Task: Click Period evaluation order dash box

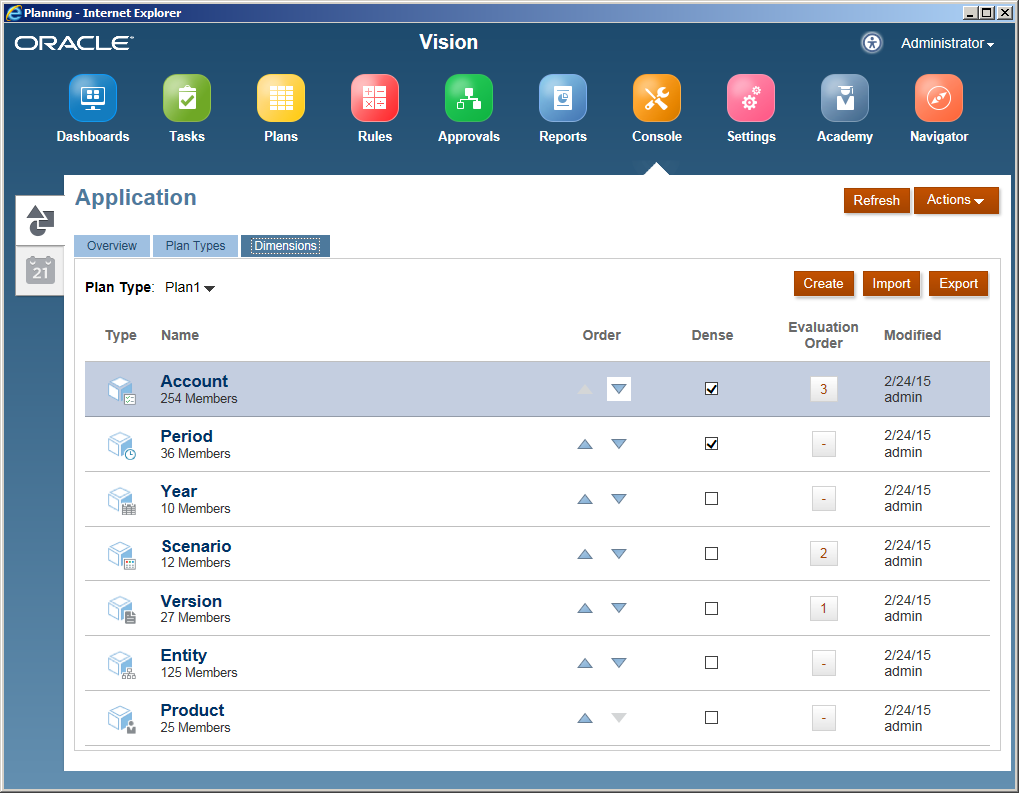Action: [x=823, y=444]
